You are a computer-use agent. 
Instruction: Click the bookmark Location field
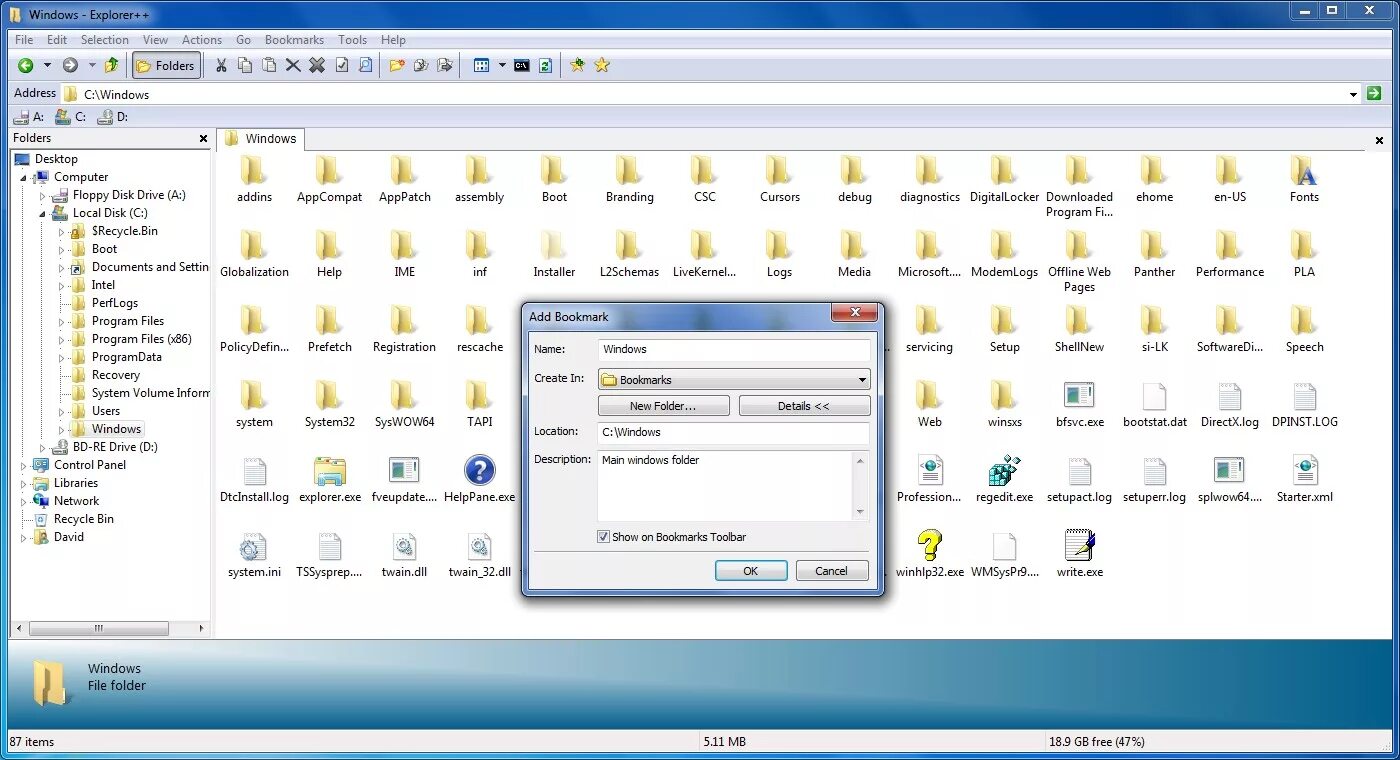click(734, 432)
